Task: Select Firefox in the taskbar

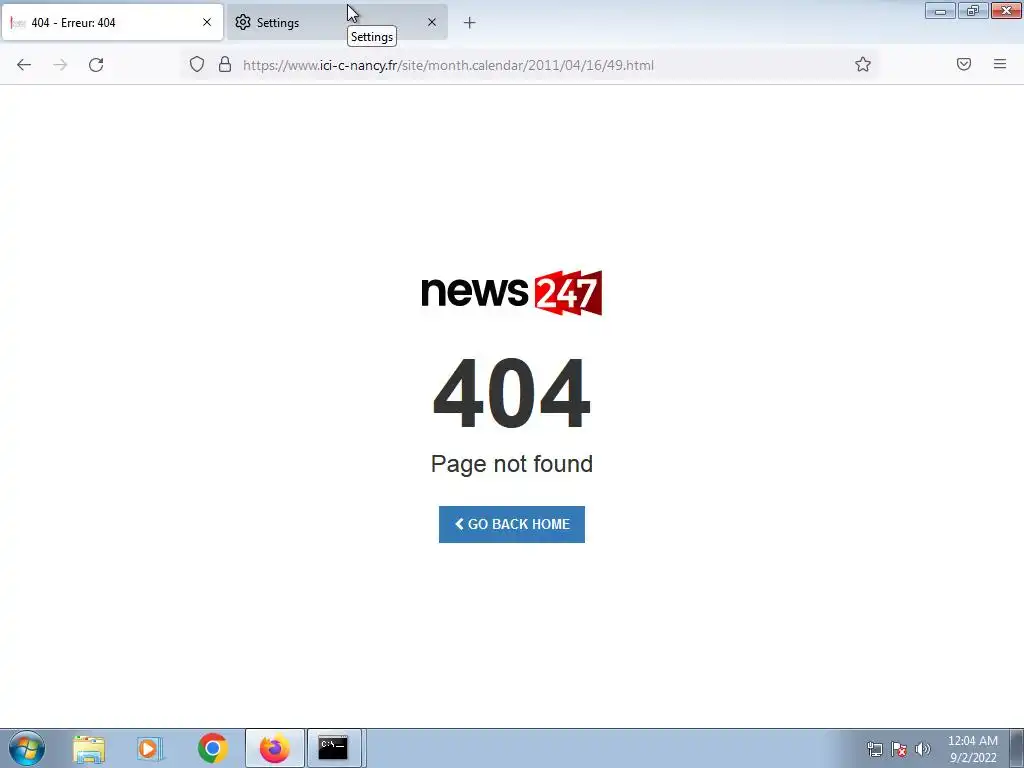Action: (x=275, y=748)
